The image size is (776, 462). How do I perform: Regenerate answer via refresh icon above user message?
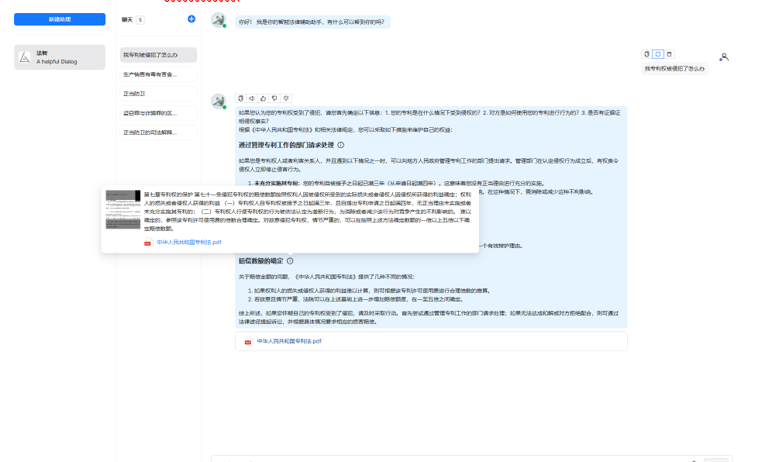pyautogui.click(x=658, y=54)
